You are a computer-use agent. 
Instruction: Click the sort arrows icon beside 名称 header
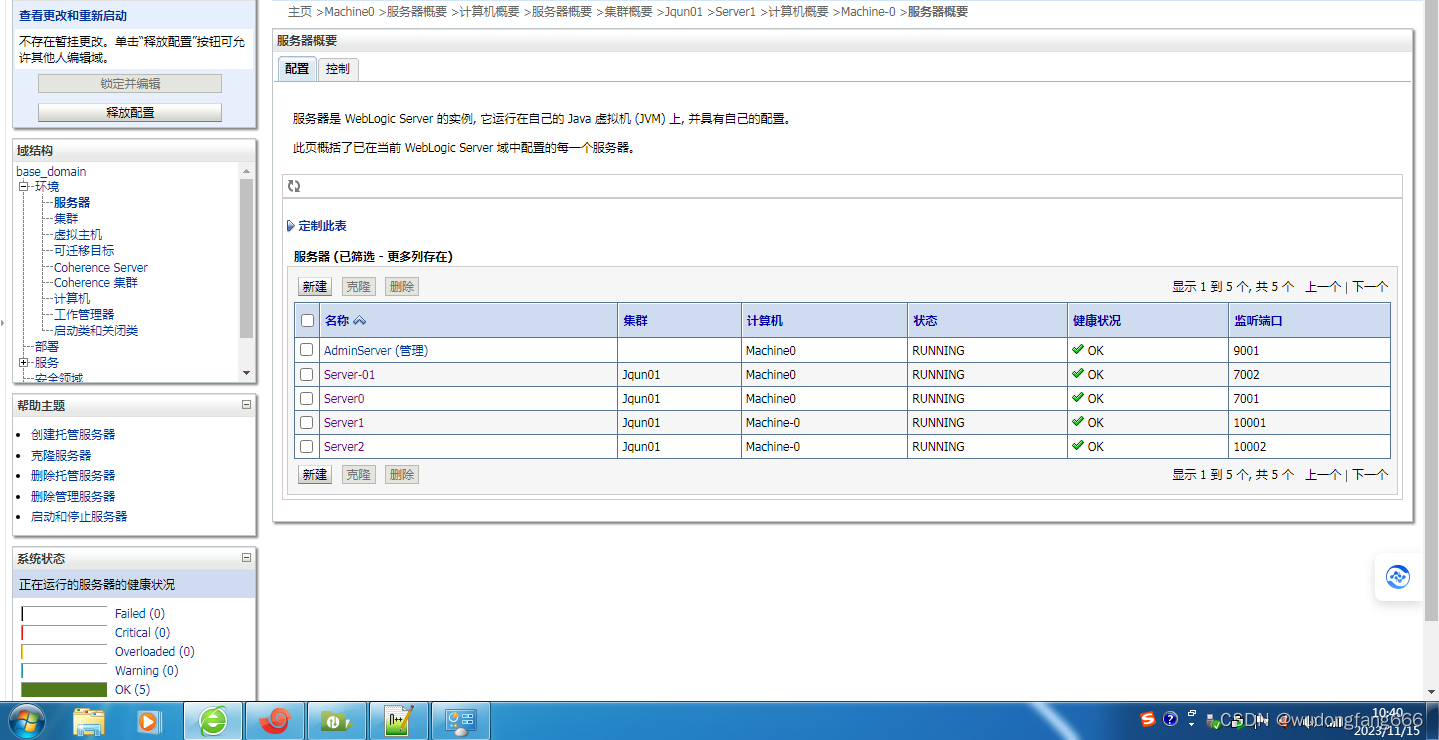tap(360, 321)
